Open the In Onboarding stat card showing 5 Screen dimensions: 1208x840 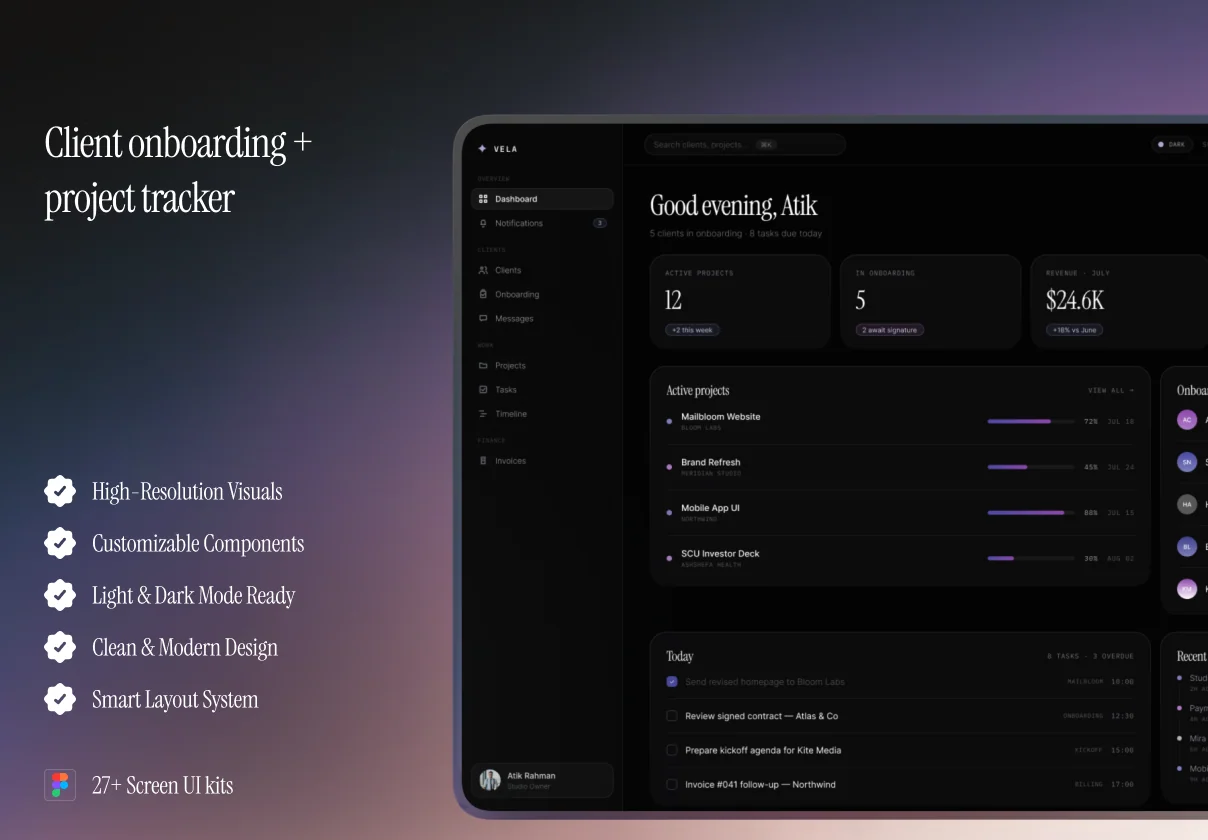point(930,301)
